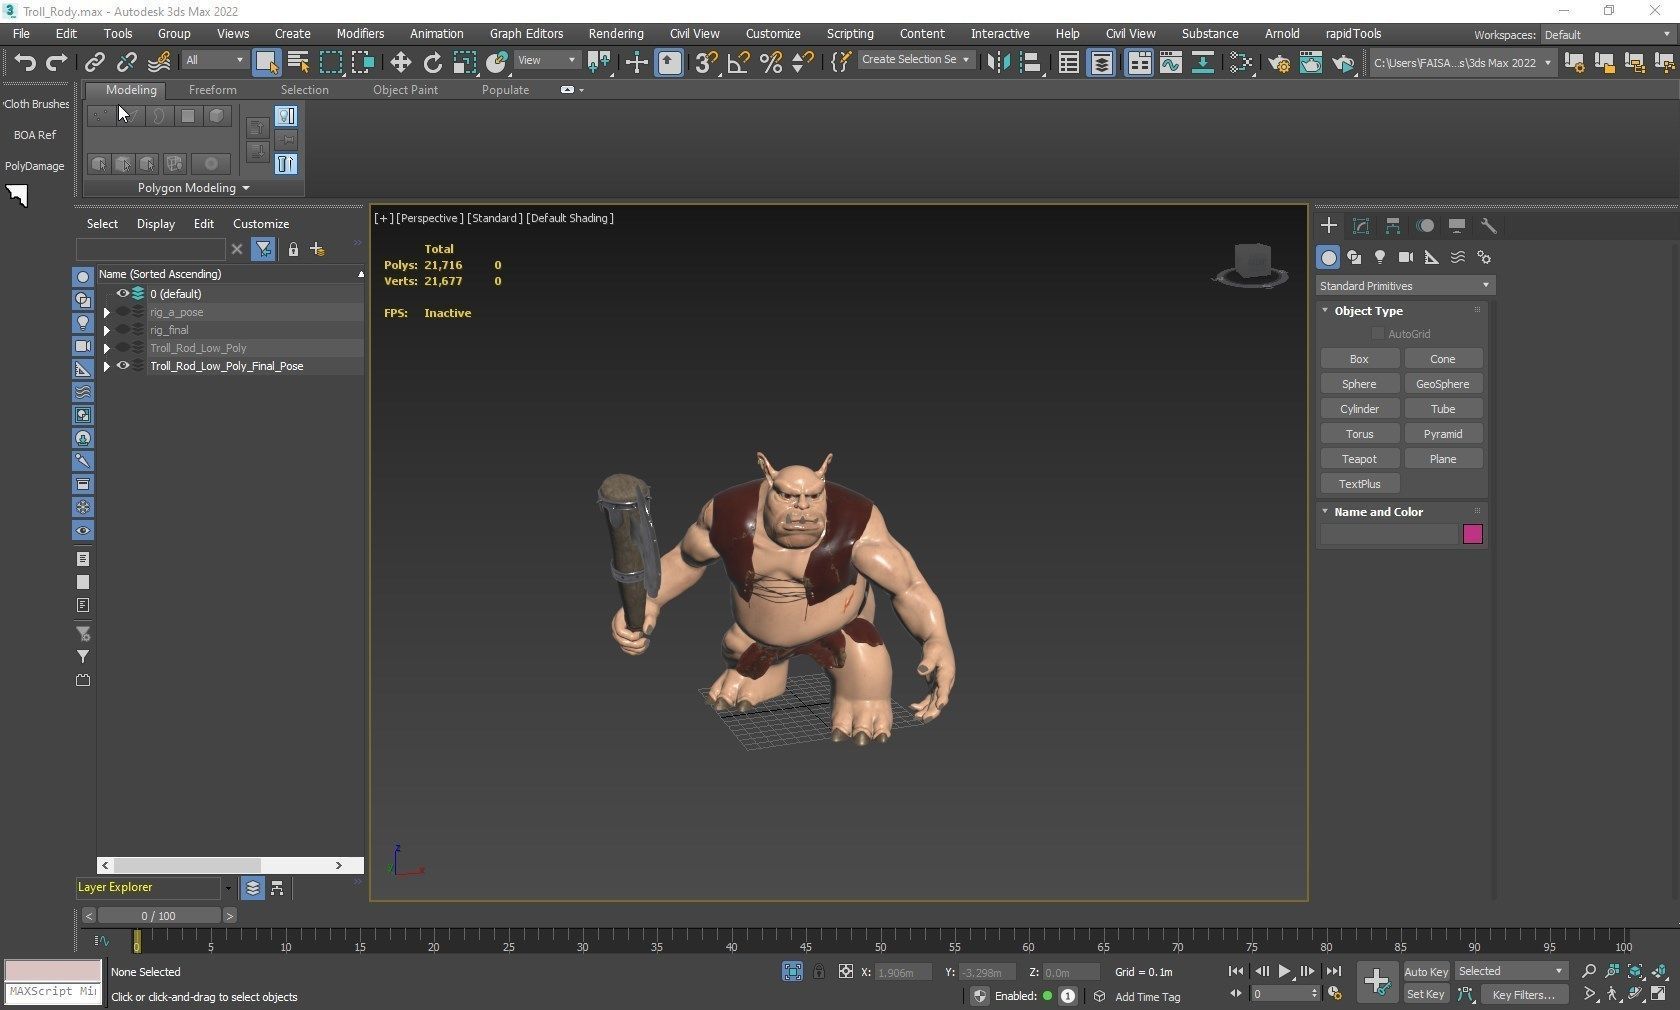
Task: Toggle visibility of 0 (default) layer
Action: [123, 294]
